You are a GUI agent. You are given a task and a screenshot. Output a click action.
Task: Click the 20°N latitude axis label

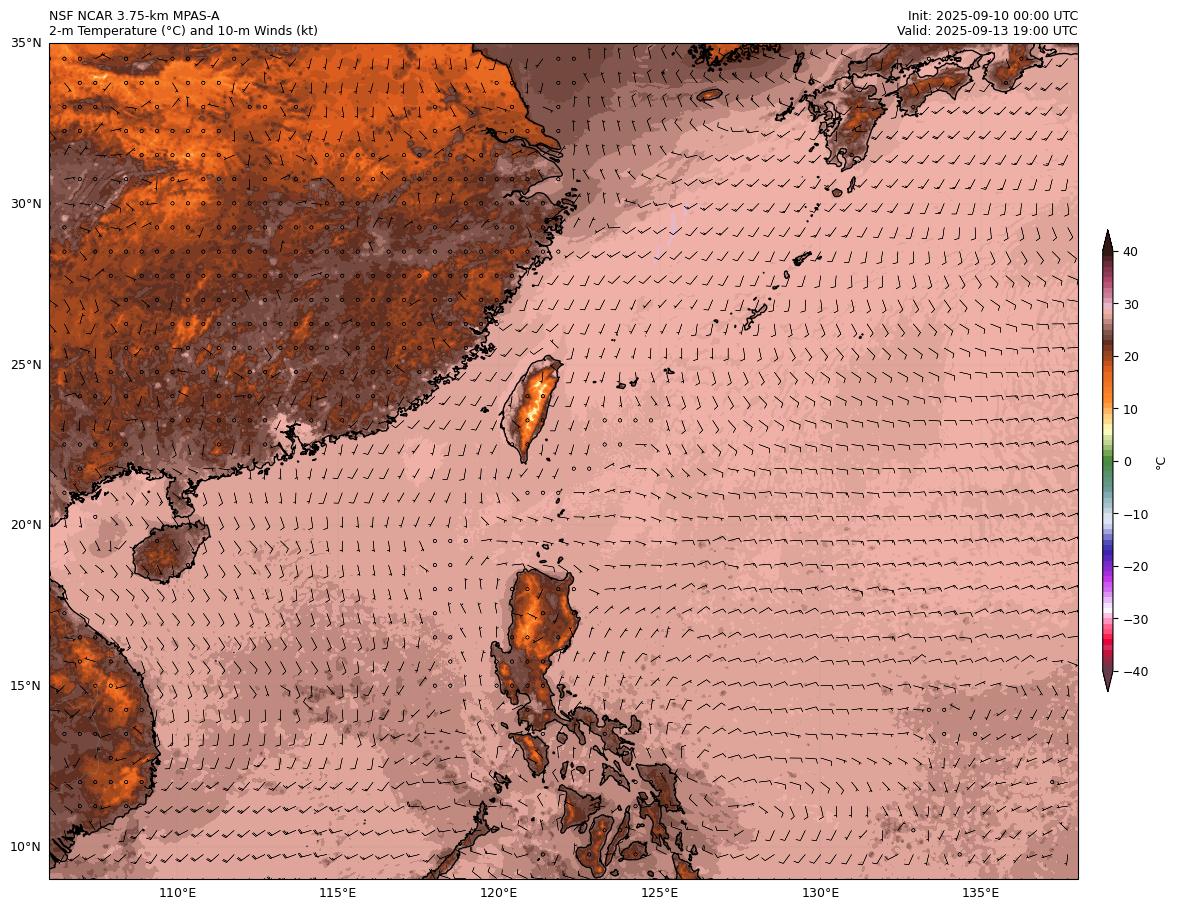[26, 525]
